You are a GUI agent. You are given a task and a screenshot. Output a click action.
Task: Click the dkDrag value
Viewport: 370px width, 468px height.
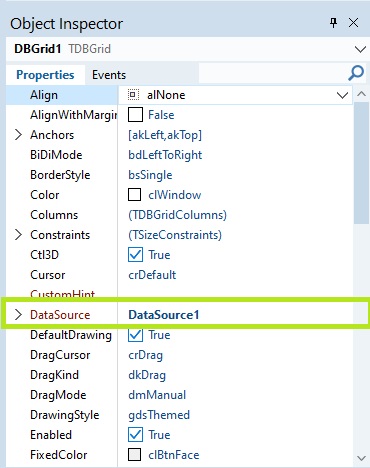click(147, 375)
